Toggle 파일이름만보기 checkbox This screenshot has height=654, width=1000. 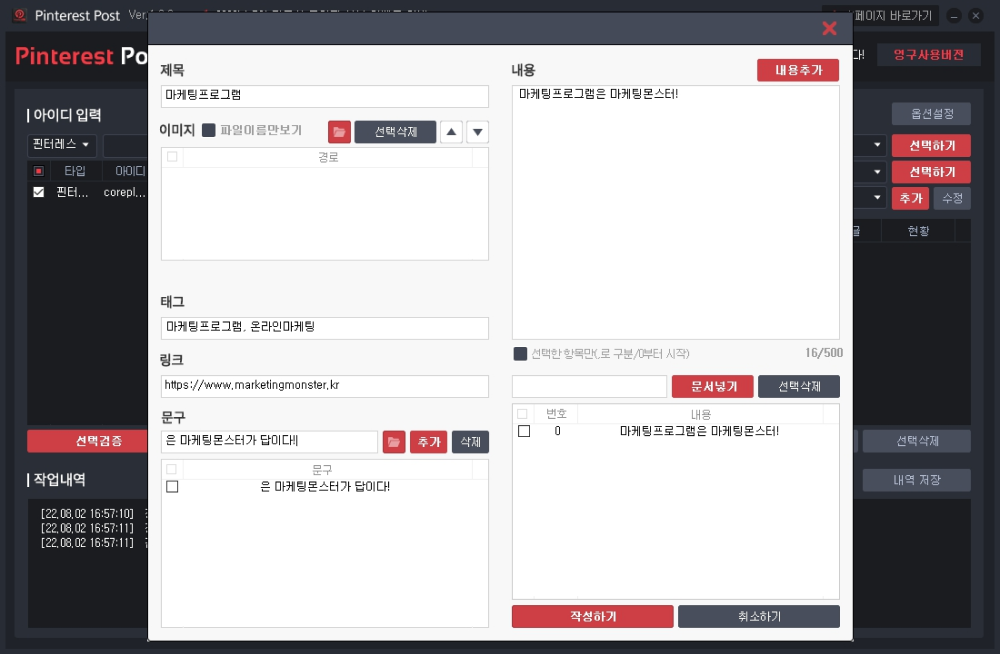pos(209,130)
